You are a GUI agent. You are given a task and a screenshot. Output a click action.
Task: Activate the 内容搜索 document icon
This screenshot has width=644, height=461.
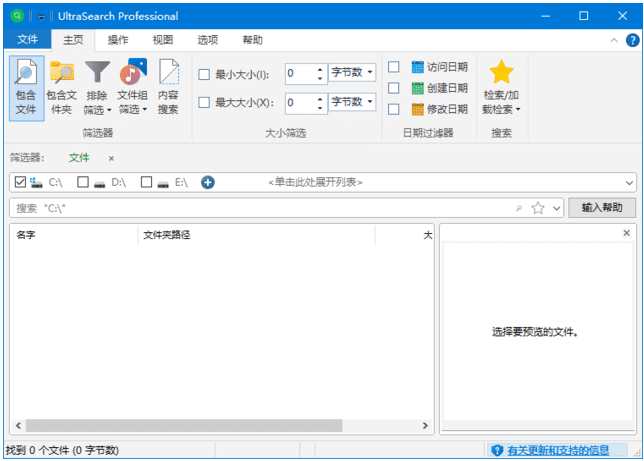(x=168, y=72)
